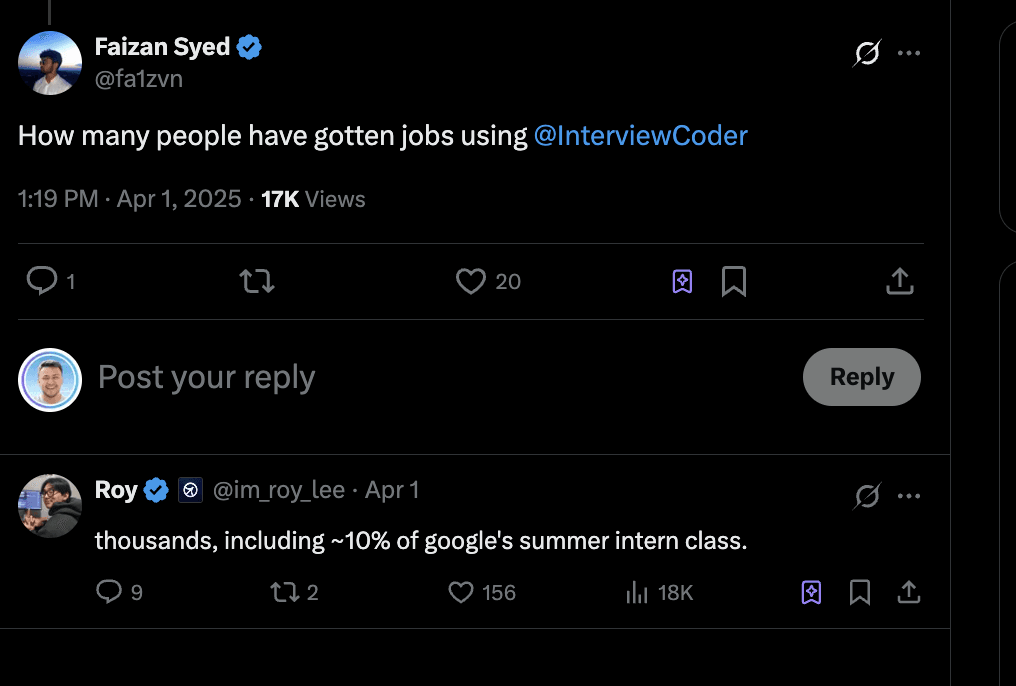Screen dimensions: 1016x686
Task: Open the reply icon on Faizan's tweet
Action: click(x=39, y=281)
